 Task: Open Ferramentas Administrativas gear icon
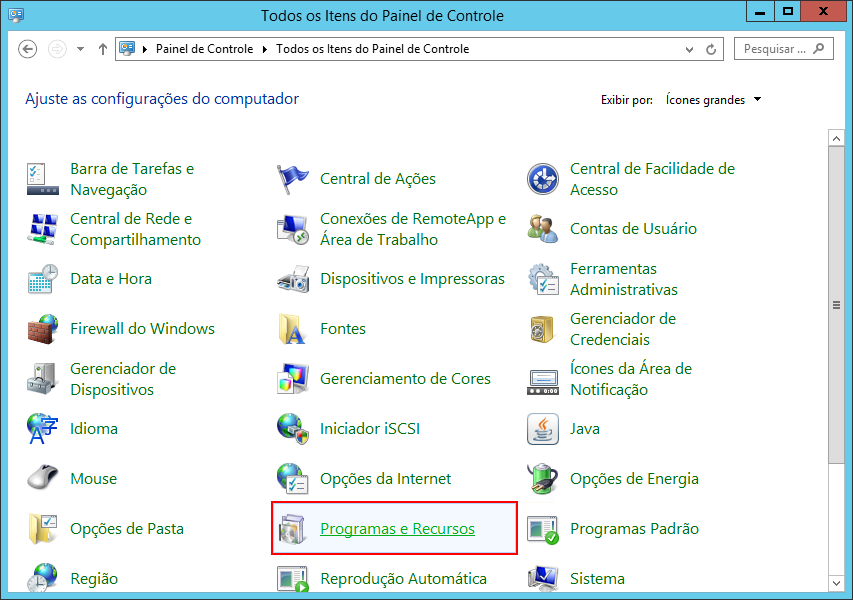542,279
